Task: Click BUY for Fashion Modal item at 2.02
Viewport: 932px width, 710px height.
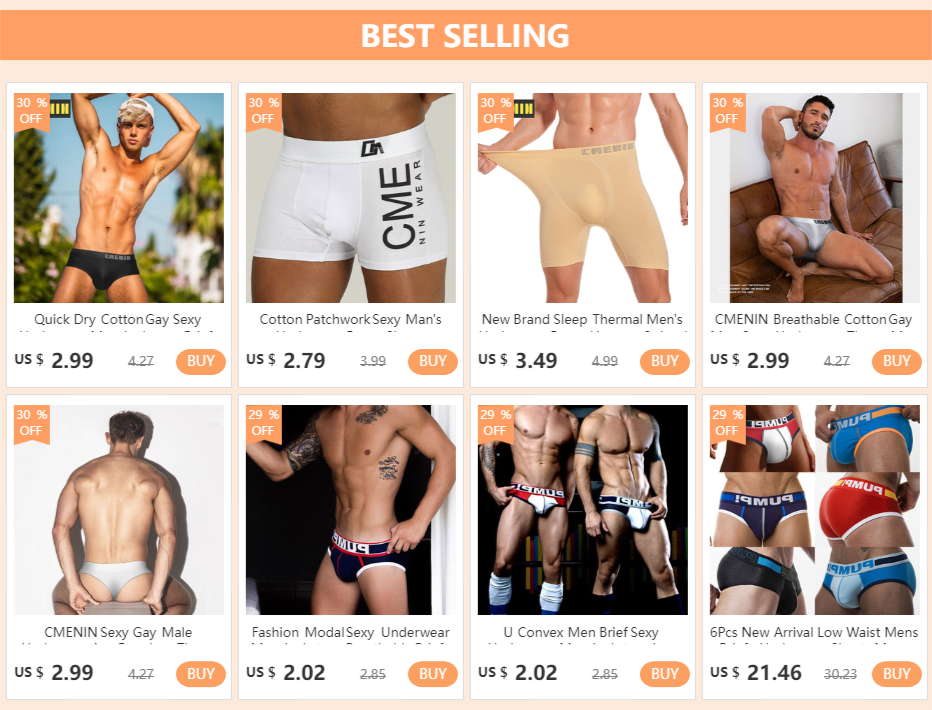Action: (433, 674)
